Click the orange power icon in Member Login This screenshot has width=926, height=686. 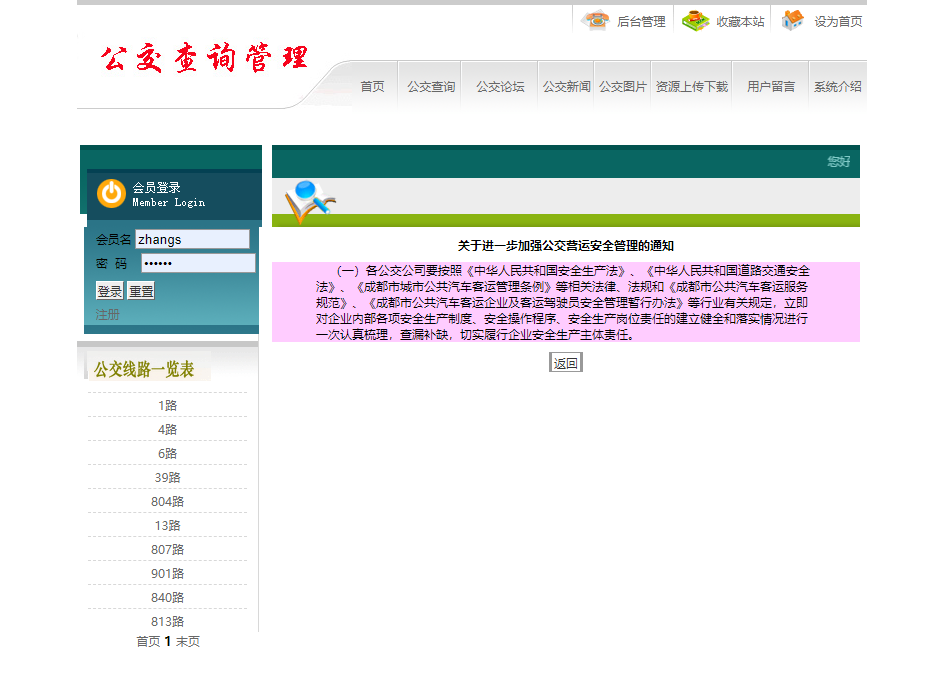[111, 194]
